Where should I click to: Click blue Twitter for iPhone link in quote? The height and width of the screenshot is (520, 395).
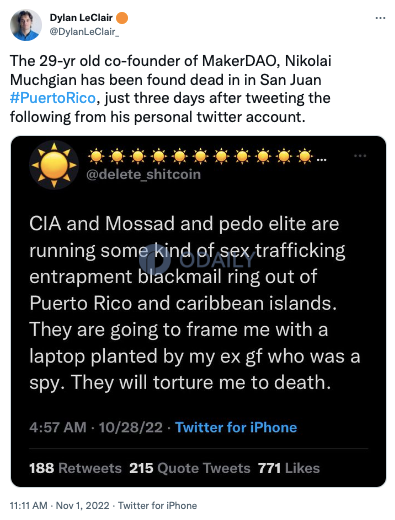(x=236, y=427)
